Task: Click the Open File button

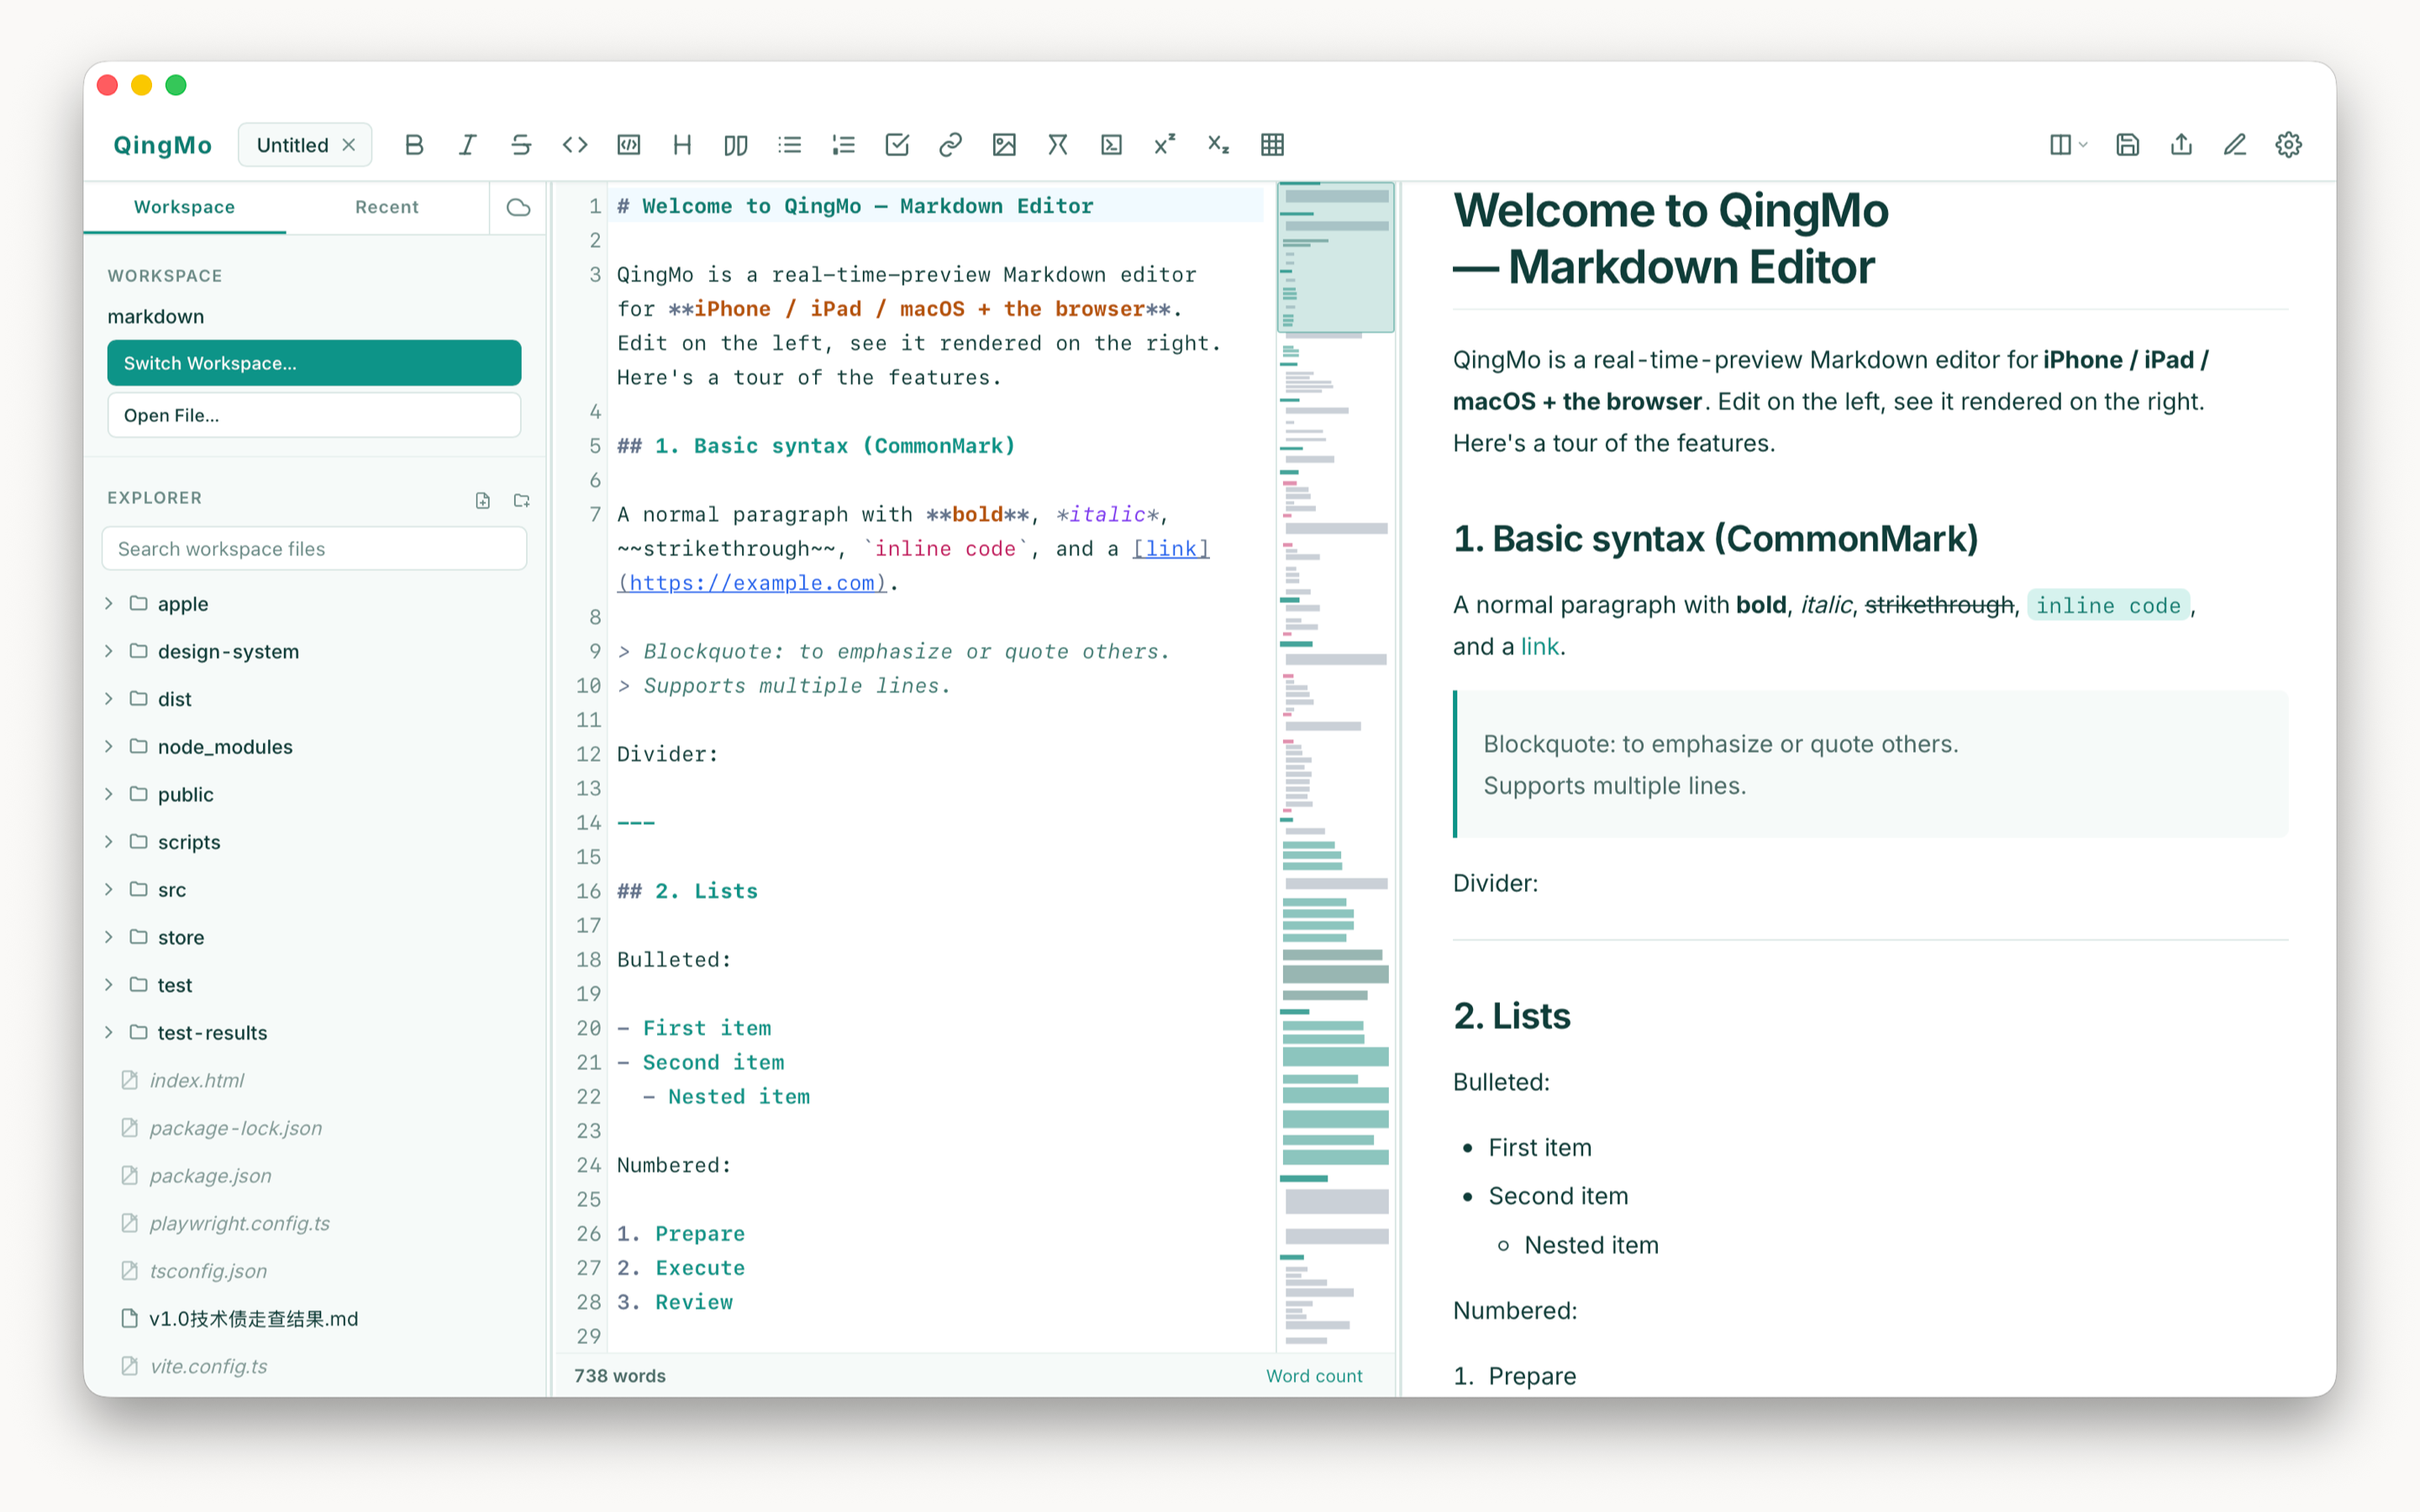Action: tap(314, 415)
